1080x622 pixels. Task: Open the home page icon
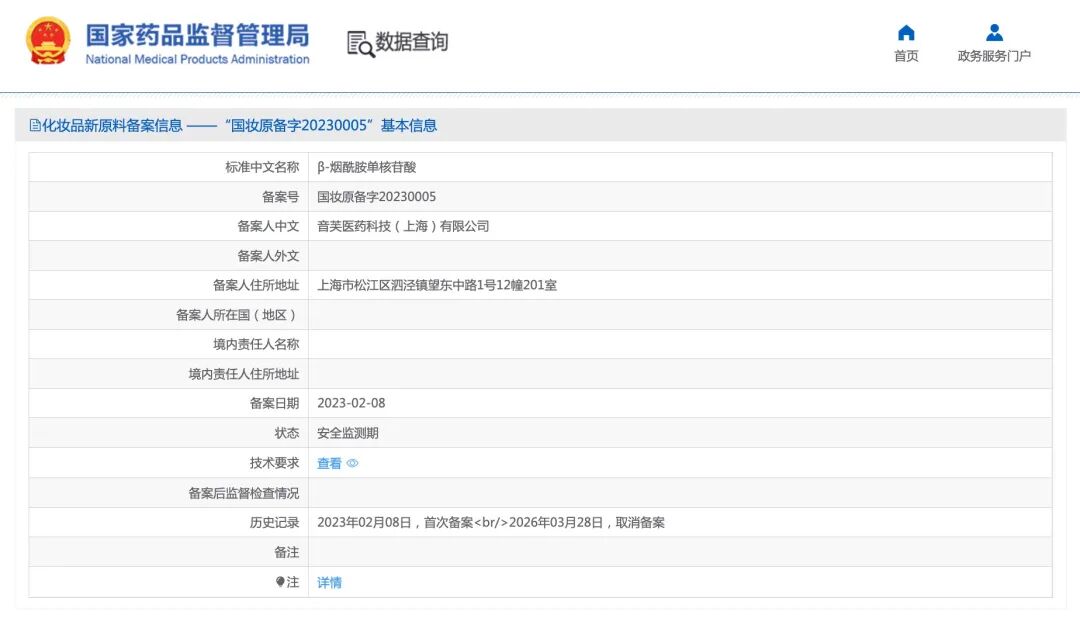pos(906,32)
